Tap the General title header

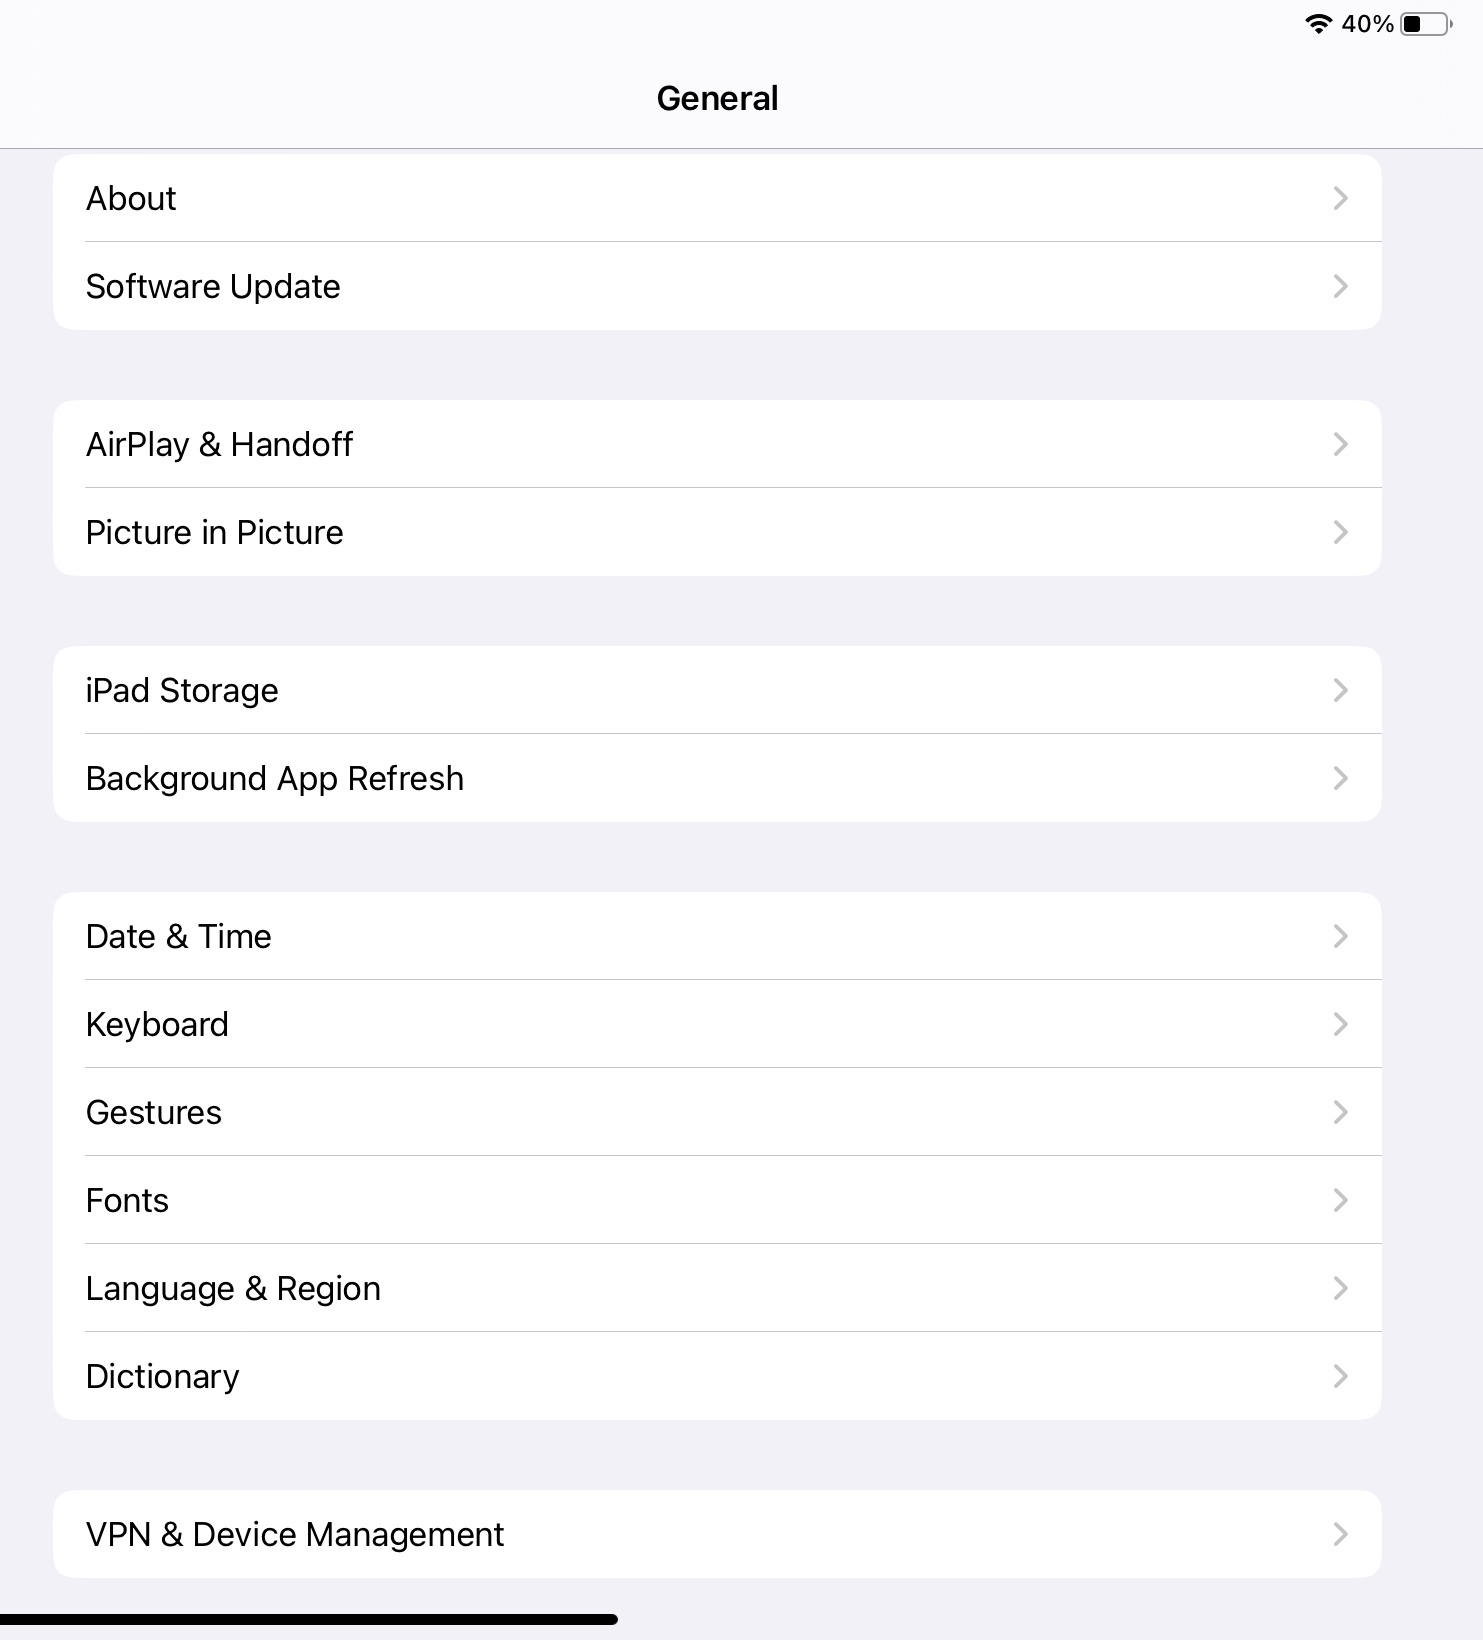717,98
